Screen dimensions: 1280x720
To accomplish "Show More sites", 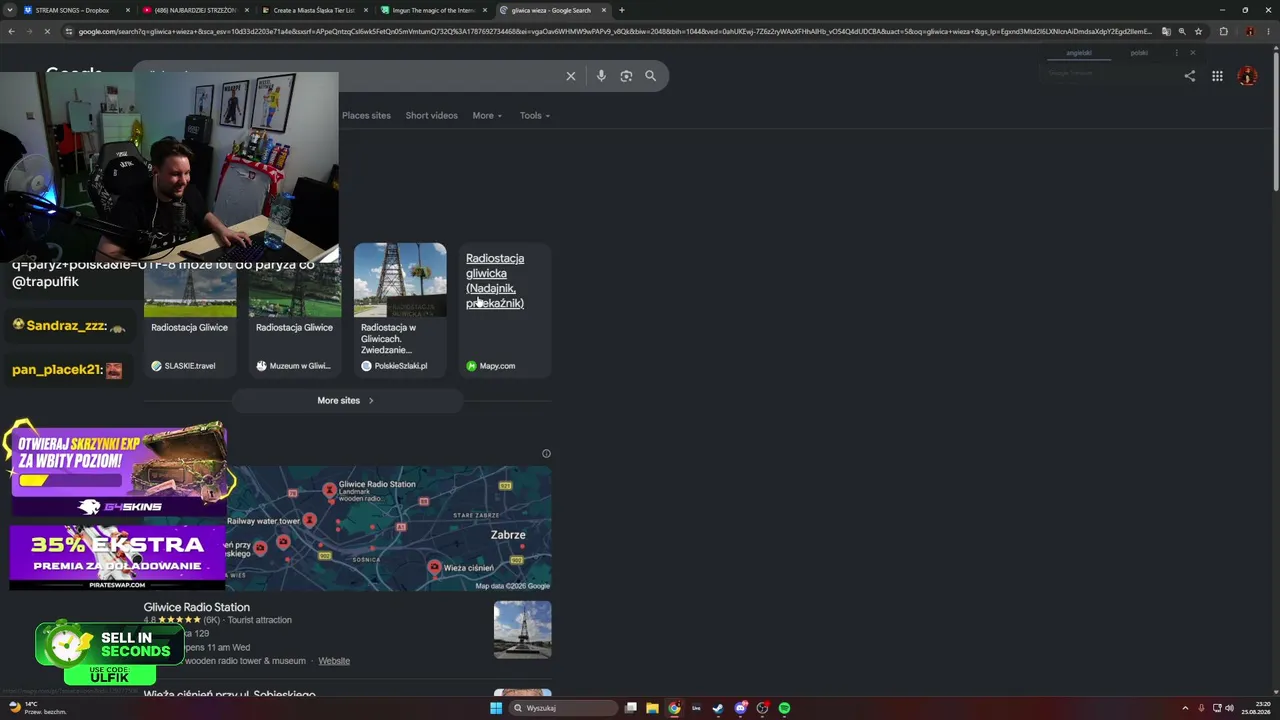I will 346,401.
